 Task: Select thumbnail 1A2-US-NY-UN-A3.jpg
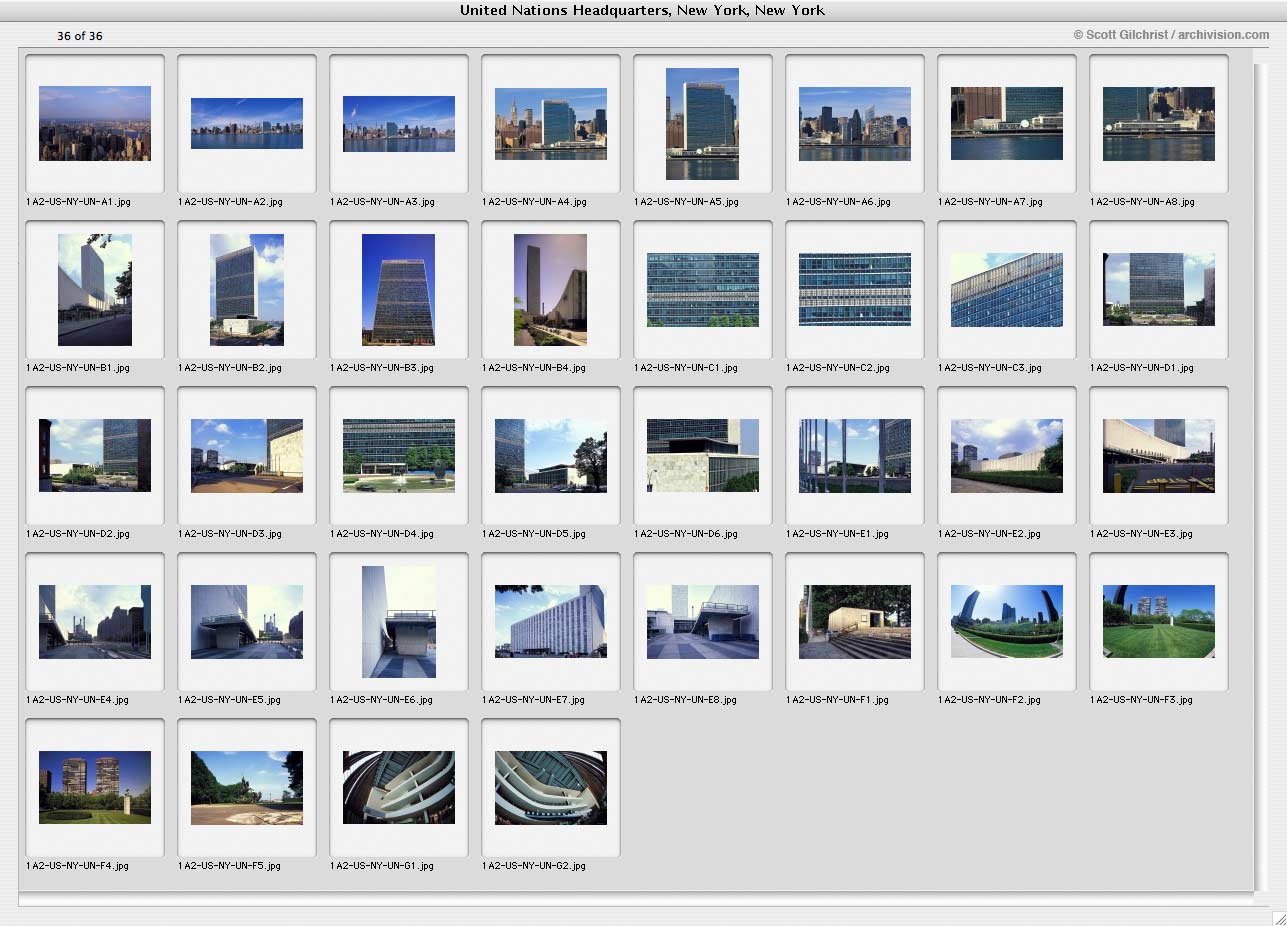(x=399, y=124)
